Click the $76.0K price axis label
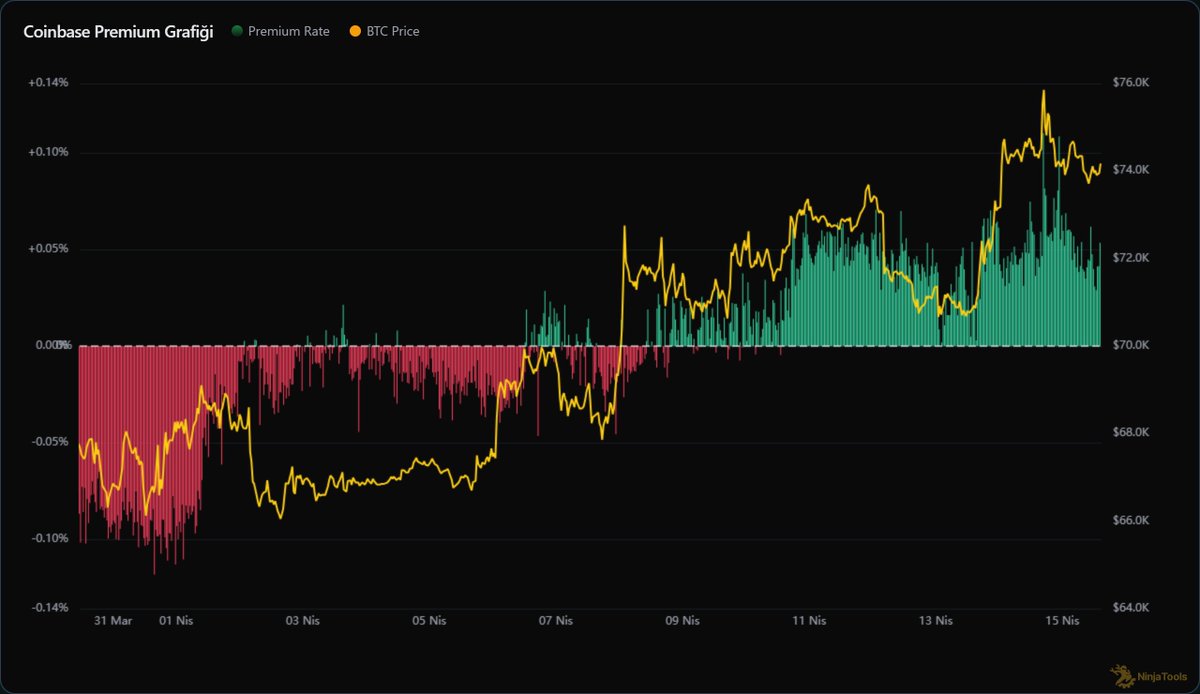The width and height of the screenshot is (1200, 694). [1130, 83]
